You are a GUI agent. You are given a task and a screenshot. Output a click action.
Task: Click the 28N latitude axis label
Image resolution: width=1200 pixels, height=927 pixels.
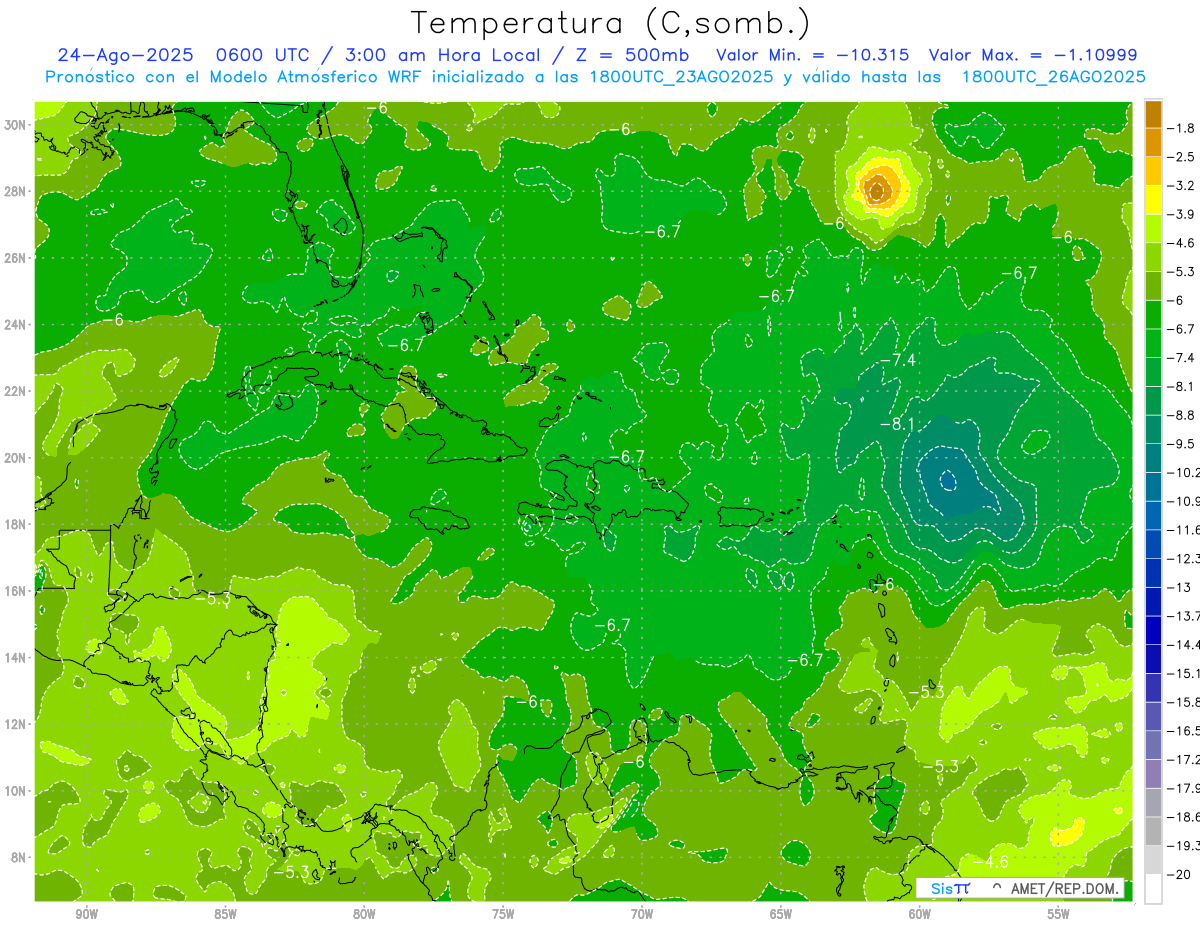tap(16, 191)
